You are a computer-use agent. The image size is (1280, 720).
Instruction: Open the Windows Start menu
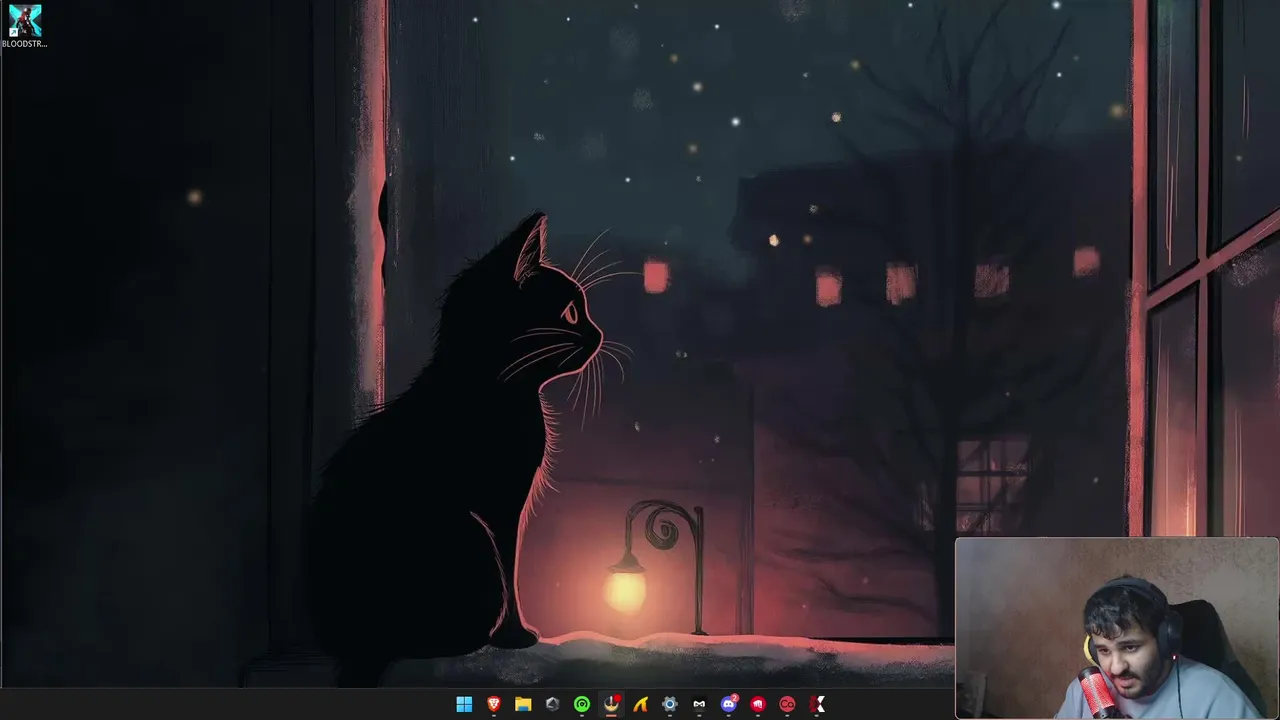pos(464,704)
